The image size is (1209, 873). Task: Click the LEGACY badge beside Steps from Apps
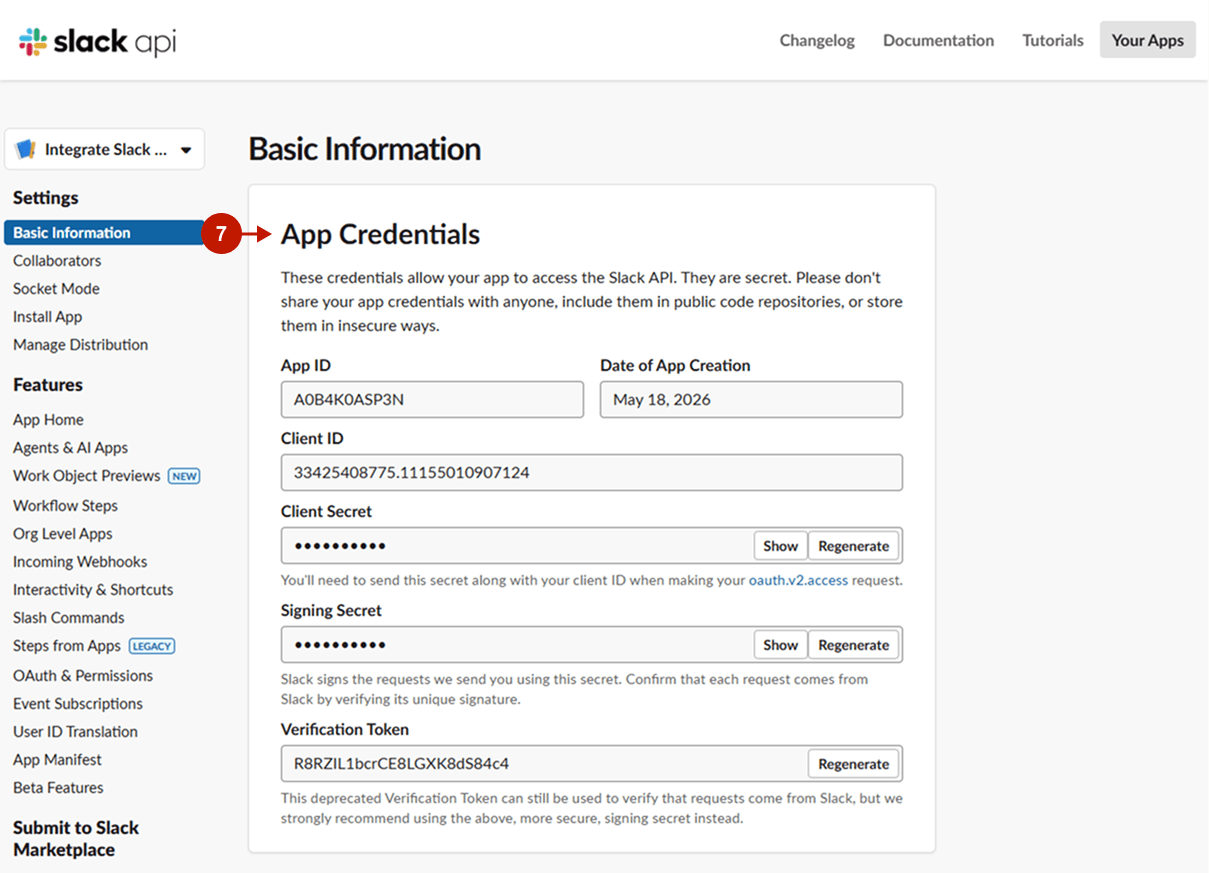152,646
